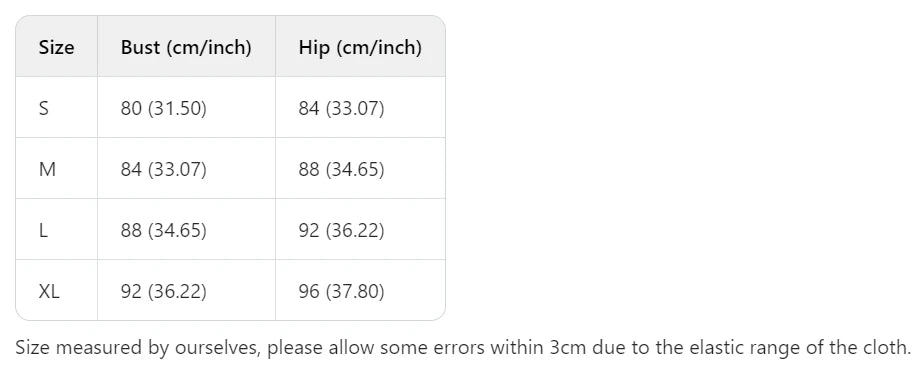Click bust value 88 (34.65)
Image resolution: width=924 pixels, height=376 pixels.
point(164,230)
